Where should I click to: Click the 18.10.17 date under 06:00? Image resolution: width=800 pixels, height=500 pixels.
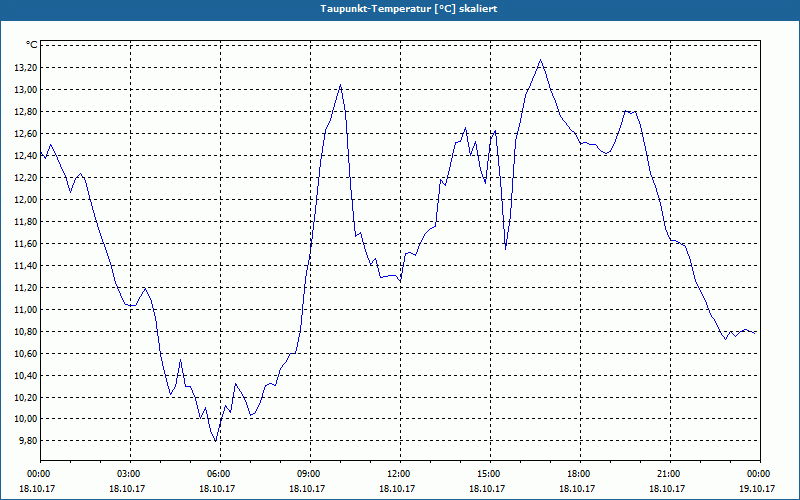click(x=217, y=488)
